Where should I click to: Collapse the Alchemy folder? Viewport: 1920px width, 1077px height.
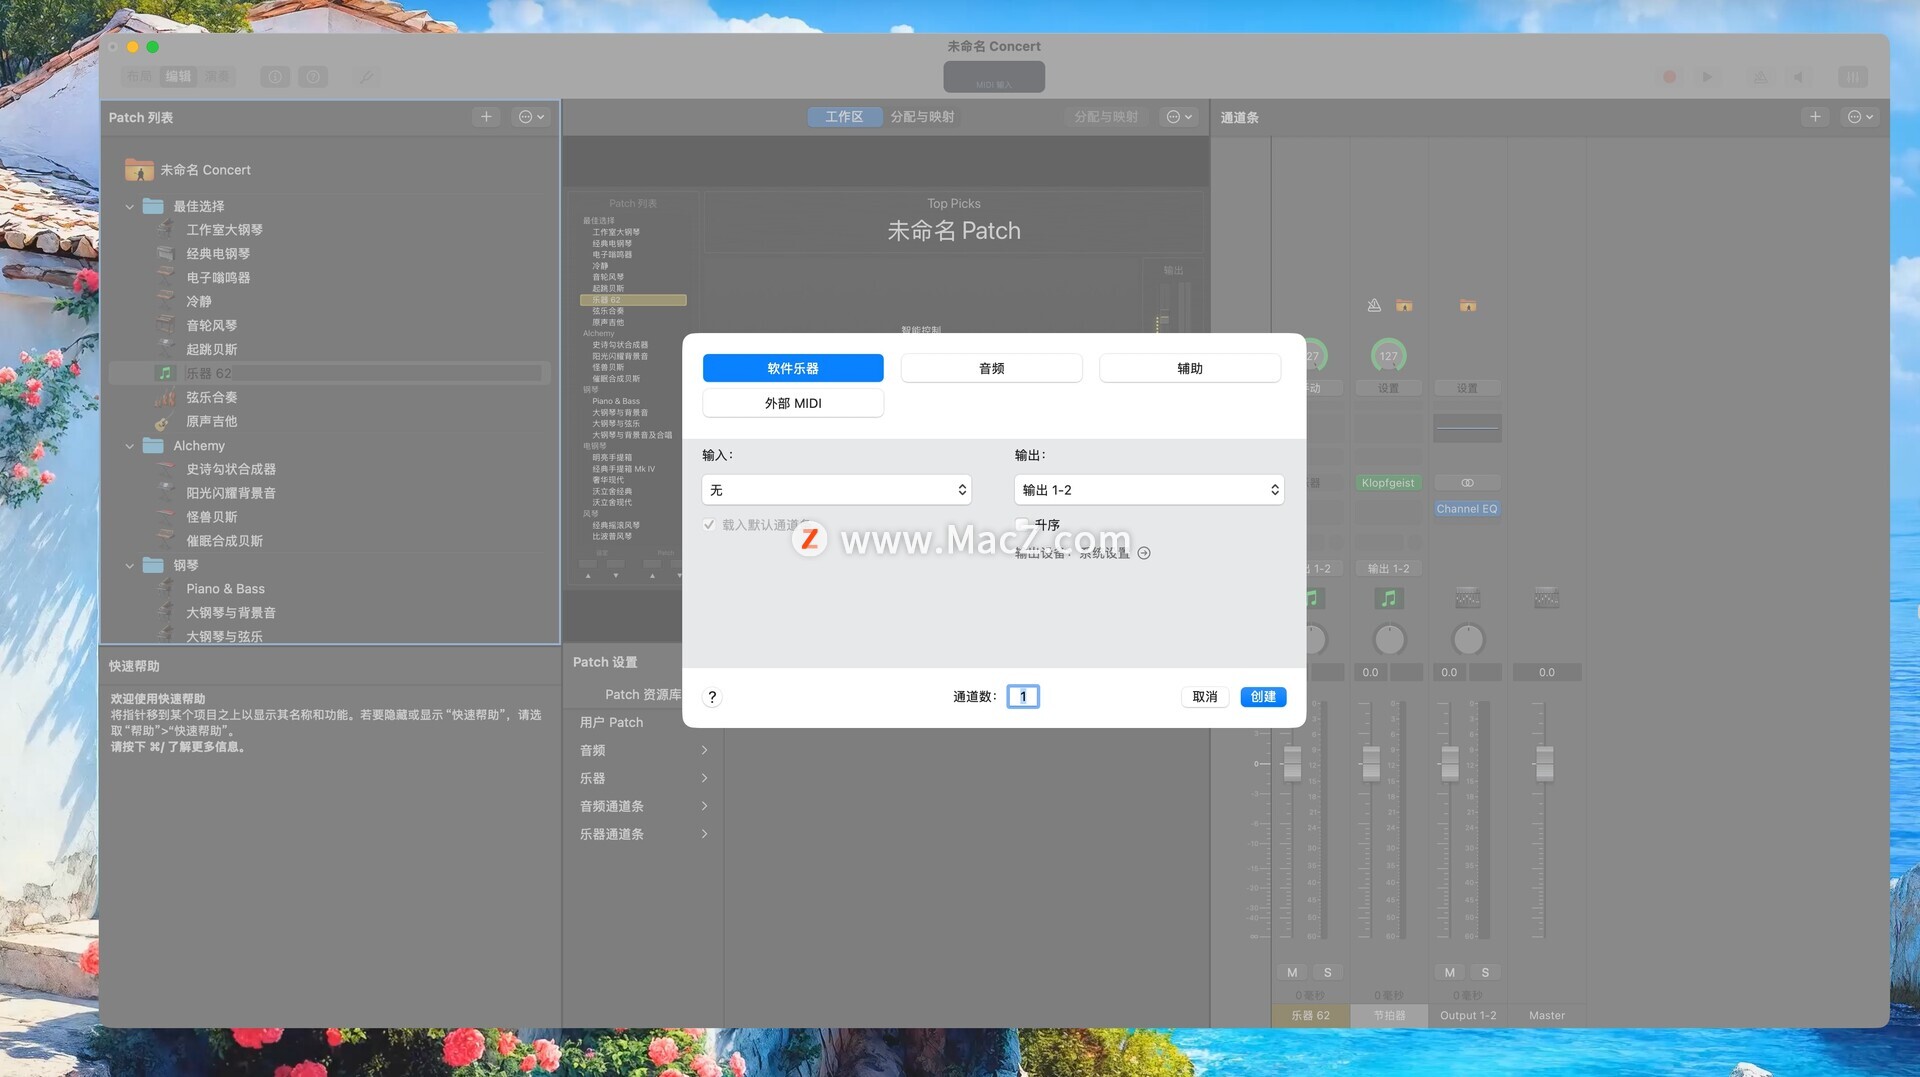point(129,446)
